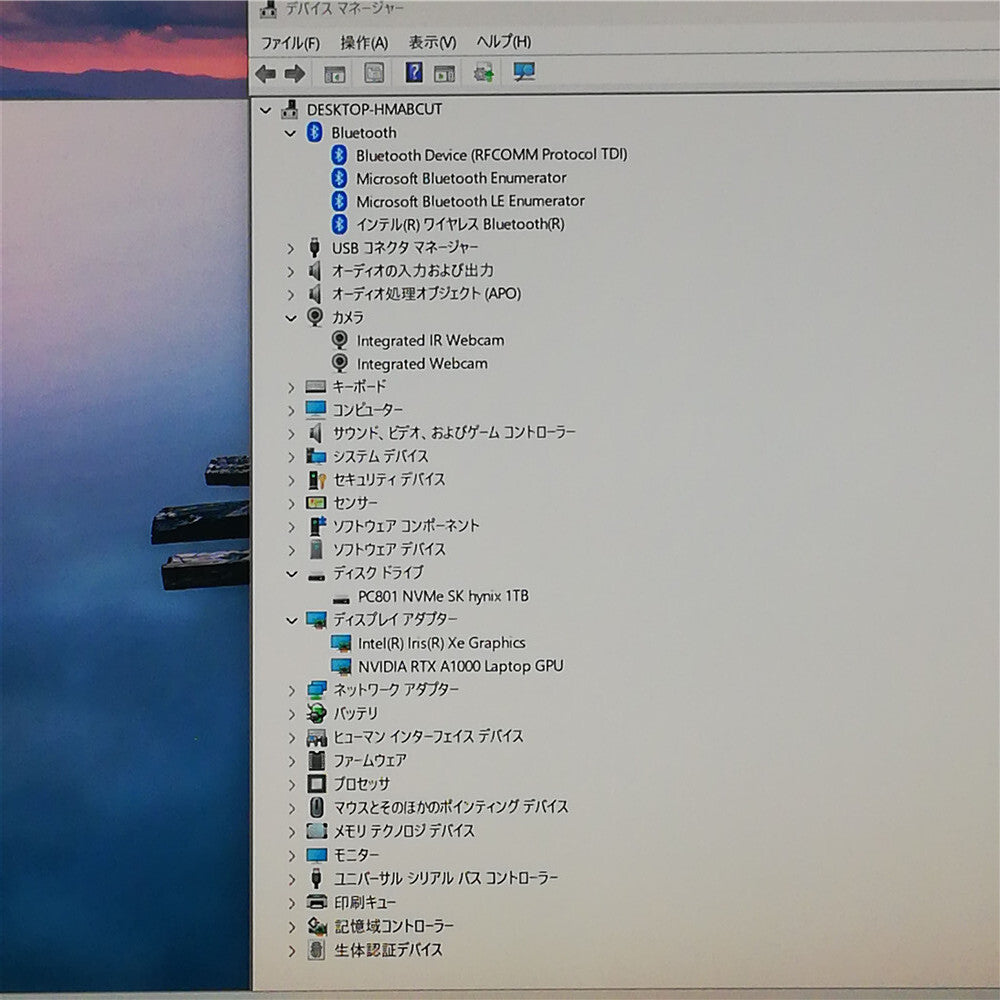Click the update driver software icon

click(483, 73)
